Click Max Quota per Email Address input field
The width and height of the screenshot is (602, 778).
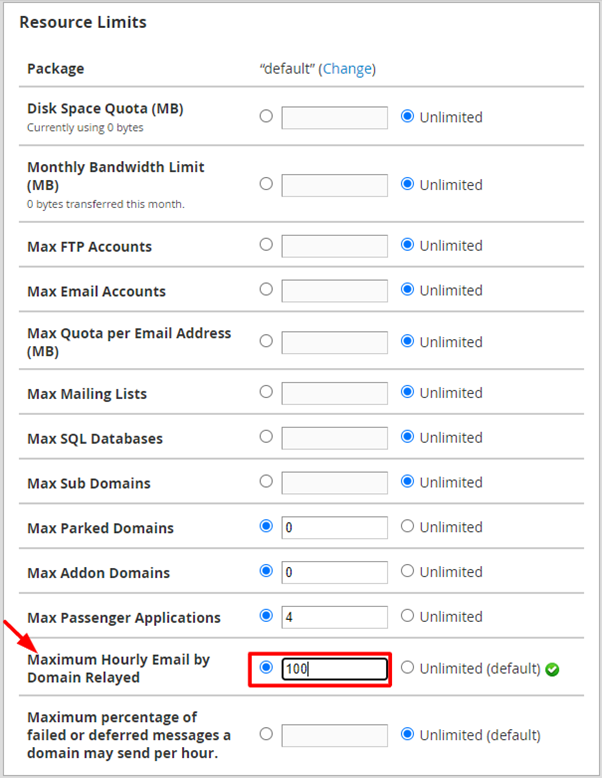click(334, 342)
